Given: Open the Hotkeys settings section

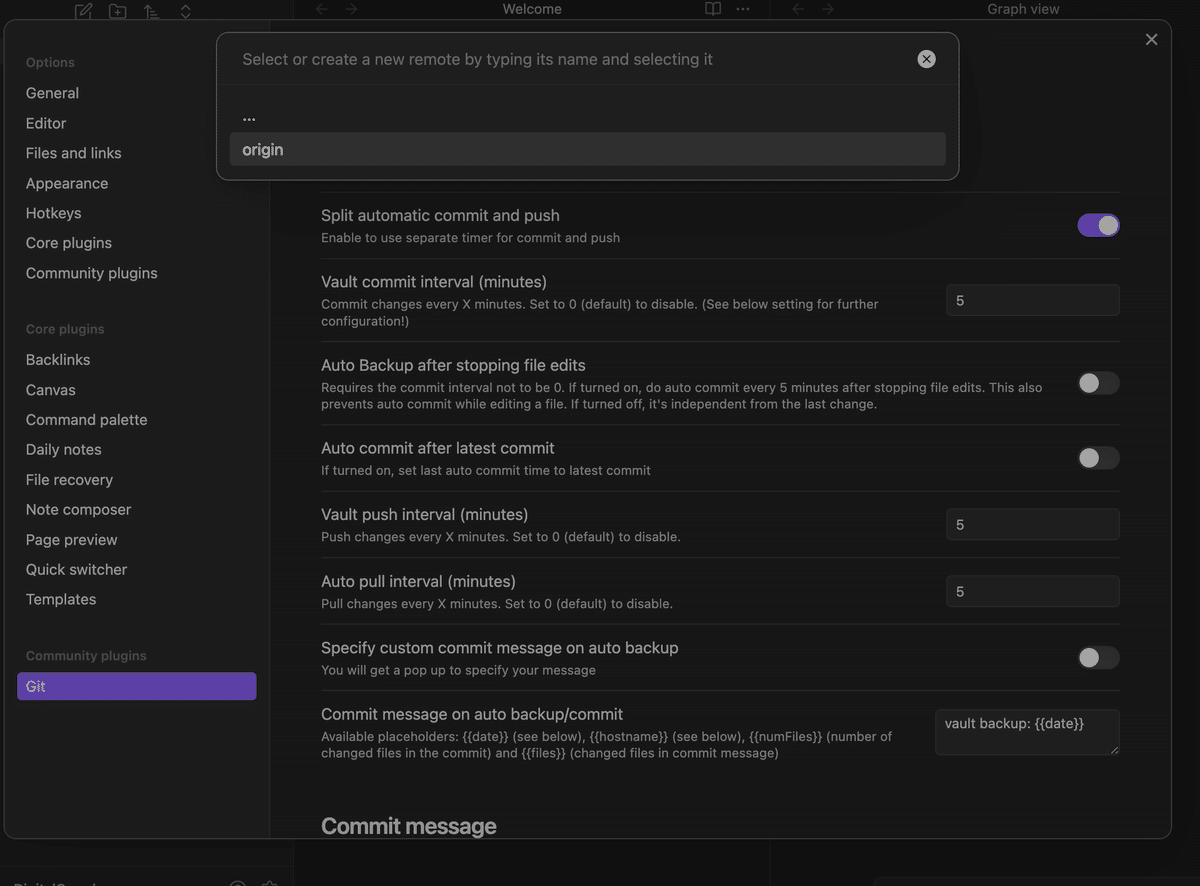Looking at the screenshot, I should 54,213.
